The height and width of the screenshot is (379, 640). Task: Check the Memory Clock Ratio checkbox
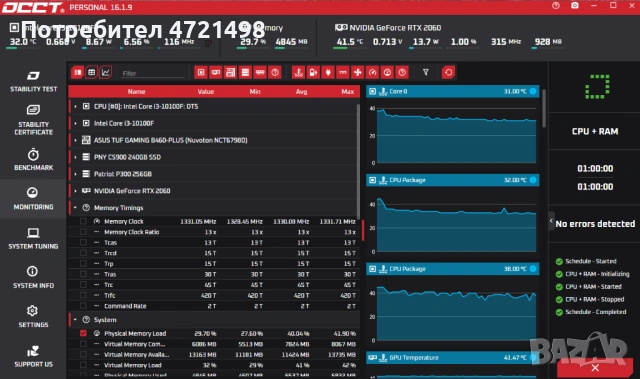coord(83,232)
